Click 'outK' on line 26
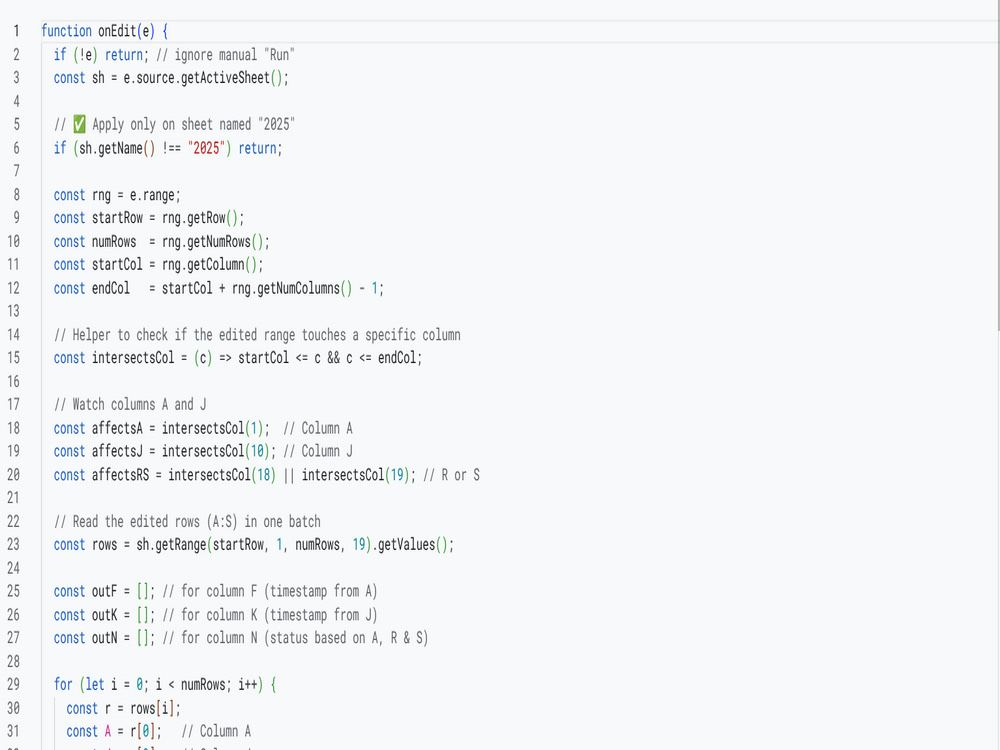Screen dimensions: 1000x750 click(104, 615)
